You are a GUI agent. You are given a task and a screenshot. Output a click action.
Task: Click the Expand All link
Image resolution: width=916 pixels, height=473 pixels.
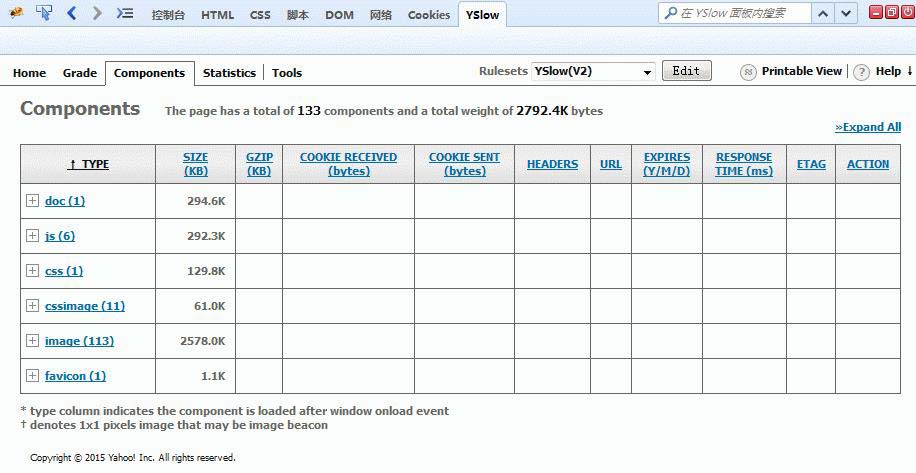tap(868, 127)
